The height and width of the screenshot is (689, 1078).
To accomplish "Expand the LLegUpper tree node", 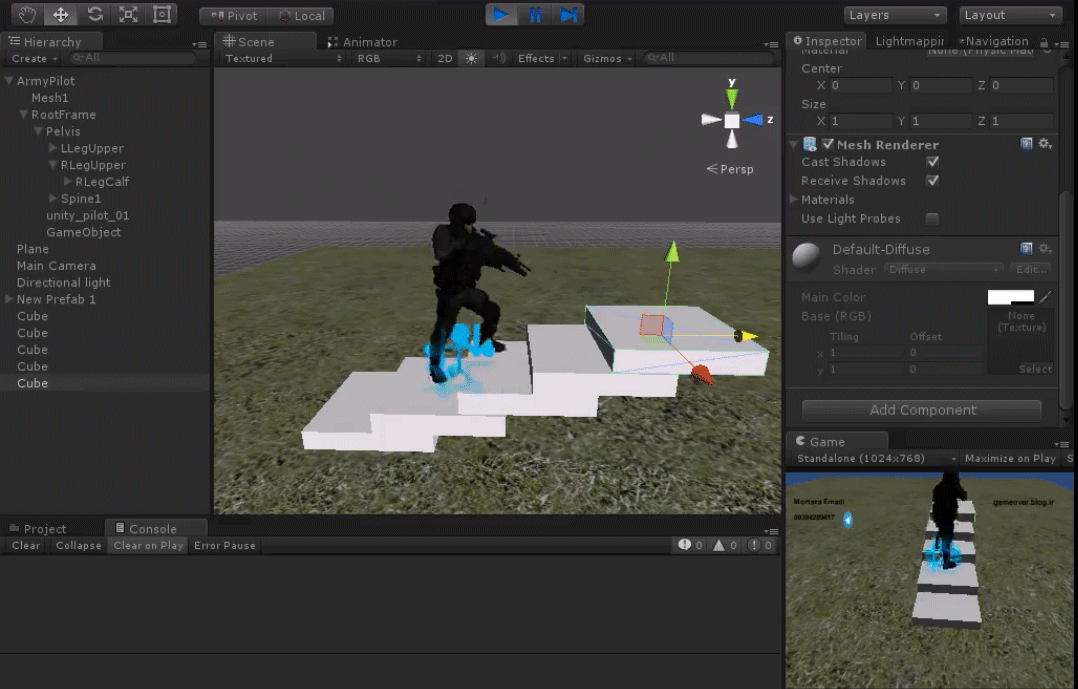I will pos(53,149).
